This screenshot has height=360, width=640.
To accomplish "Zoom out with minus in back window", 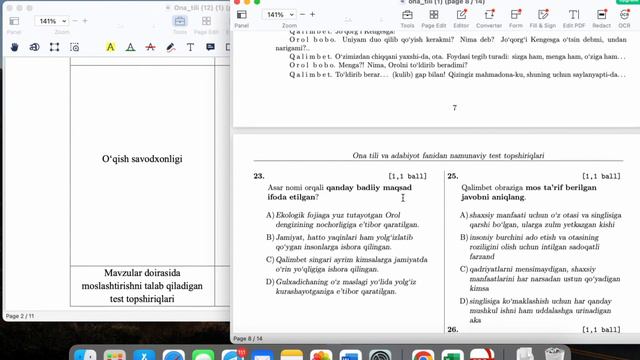I will tap(75, 20).
